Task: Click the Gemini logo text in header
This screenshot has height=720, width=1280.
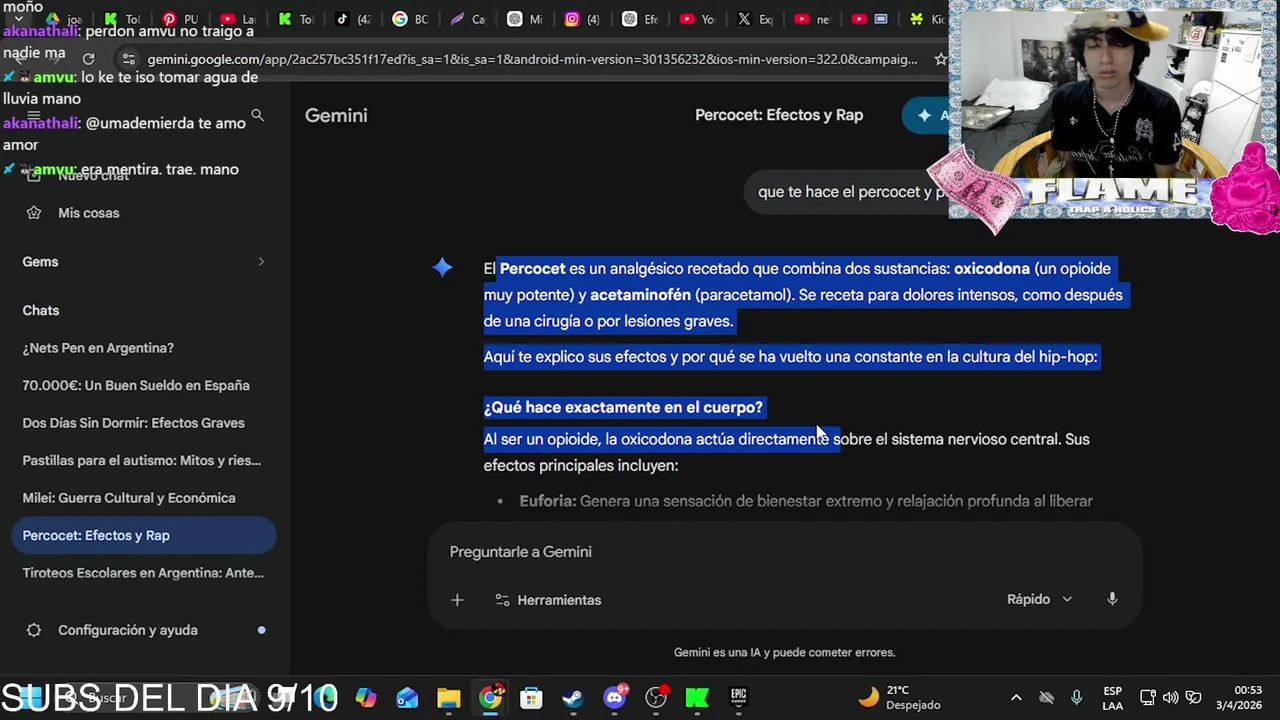Action: pyautogui.click(x=336, y=115)
